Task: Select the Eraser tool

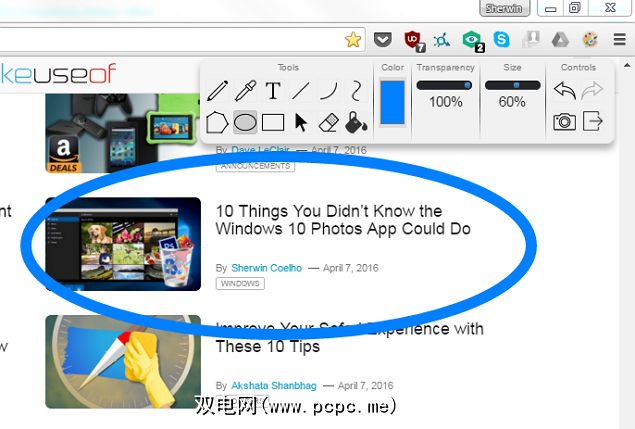Action: [328, 122]
